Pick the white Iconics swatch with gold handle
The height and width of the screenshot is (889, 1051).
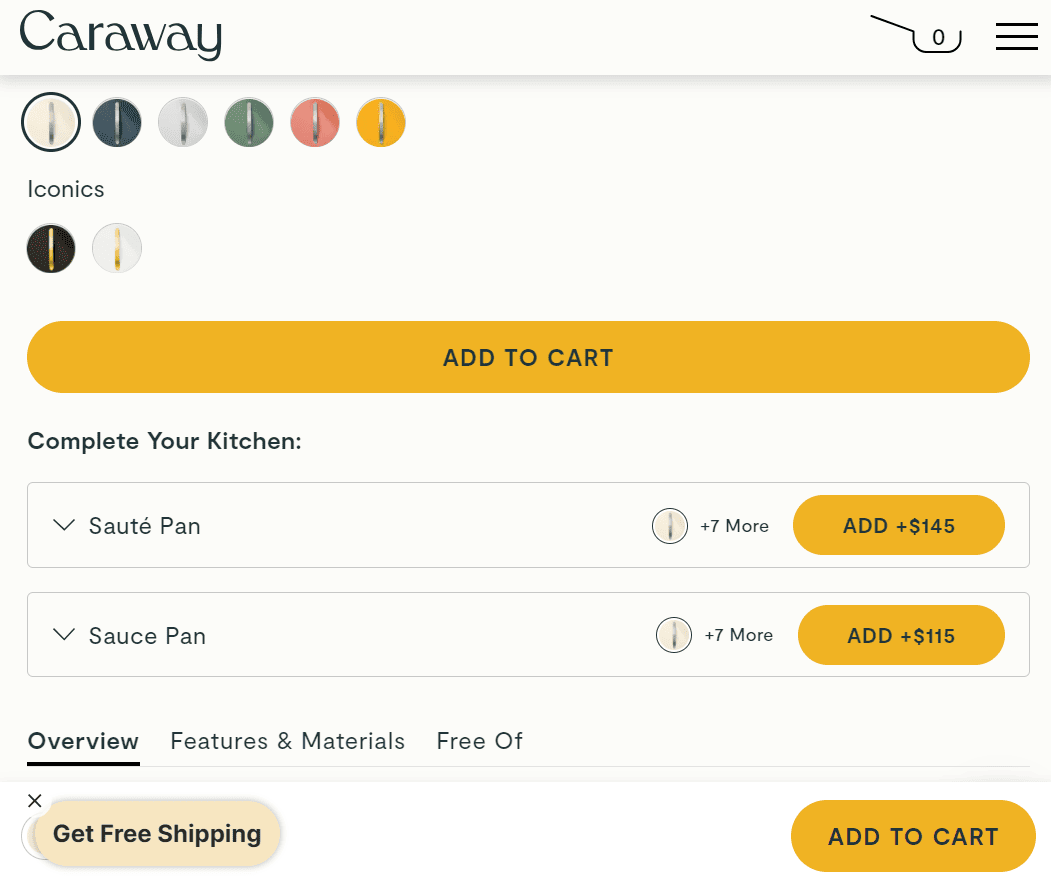117,248
